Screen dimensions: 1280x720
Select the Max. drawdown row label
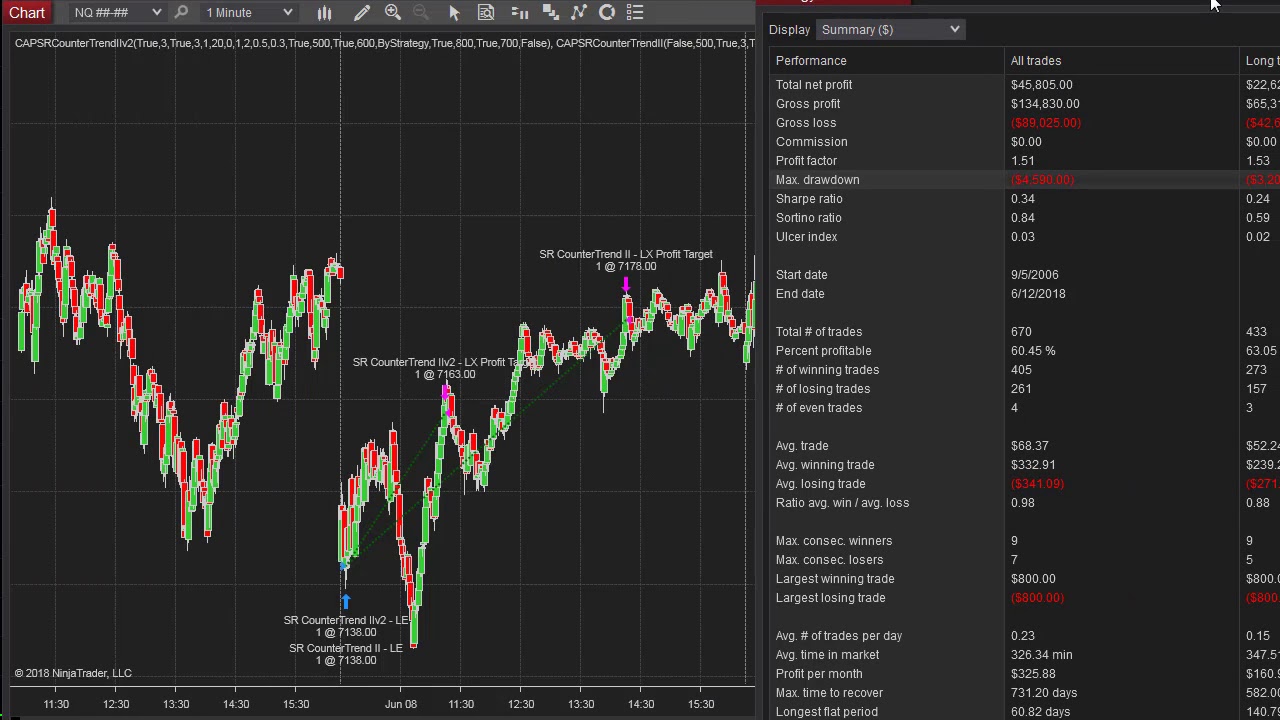[817, 180]
